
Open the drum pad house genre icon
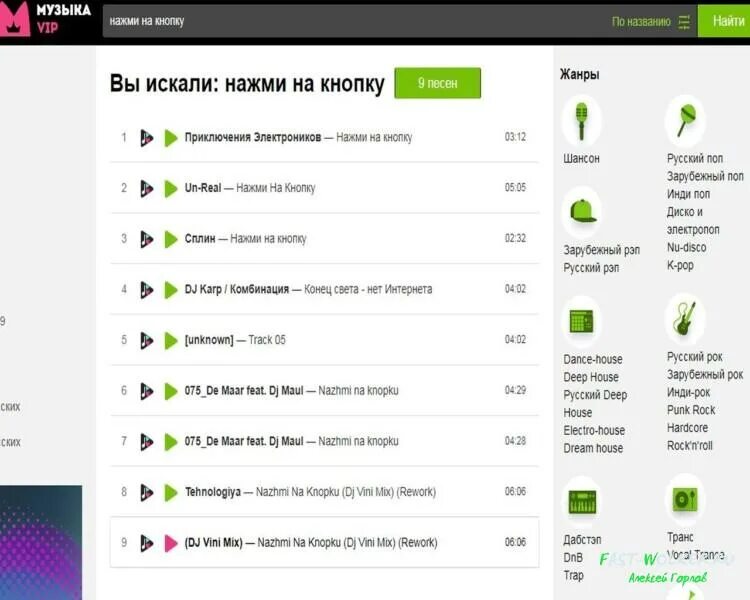[x=582, y=321]
